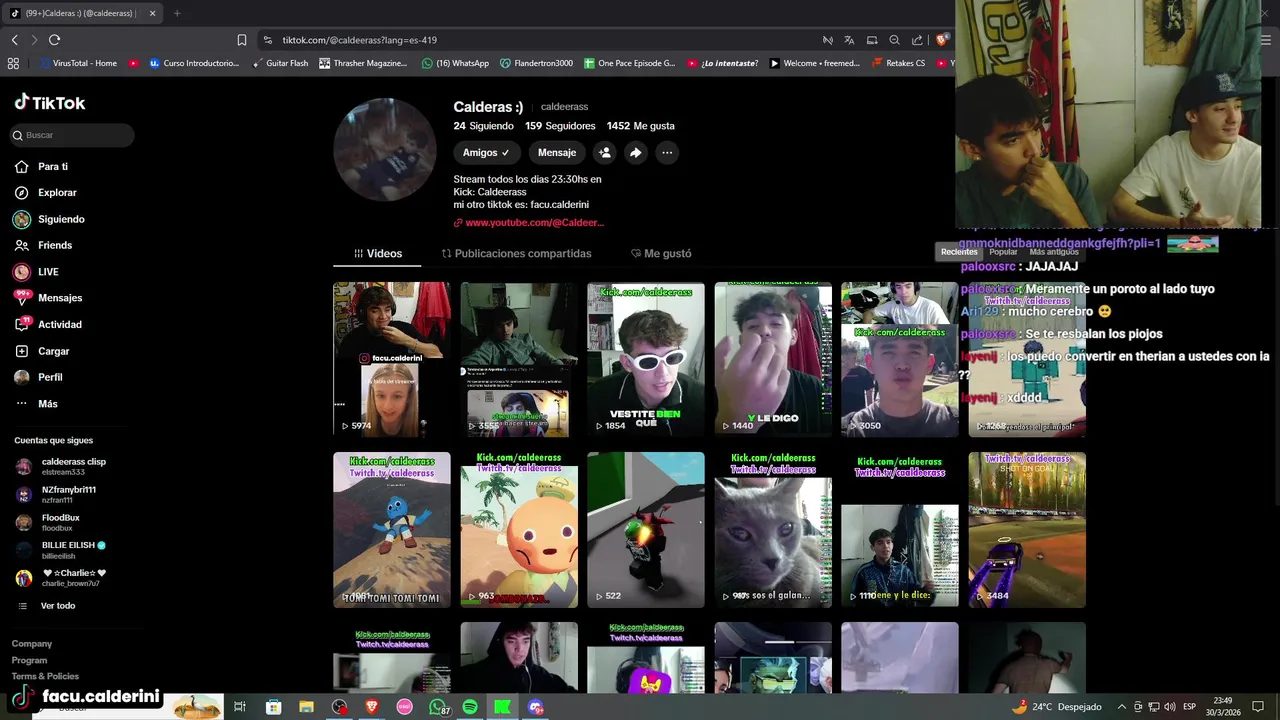Open the gray cat video thumbnail
1280x720 pixels.
[x=773, y=530]
